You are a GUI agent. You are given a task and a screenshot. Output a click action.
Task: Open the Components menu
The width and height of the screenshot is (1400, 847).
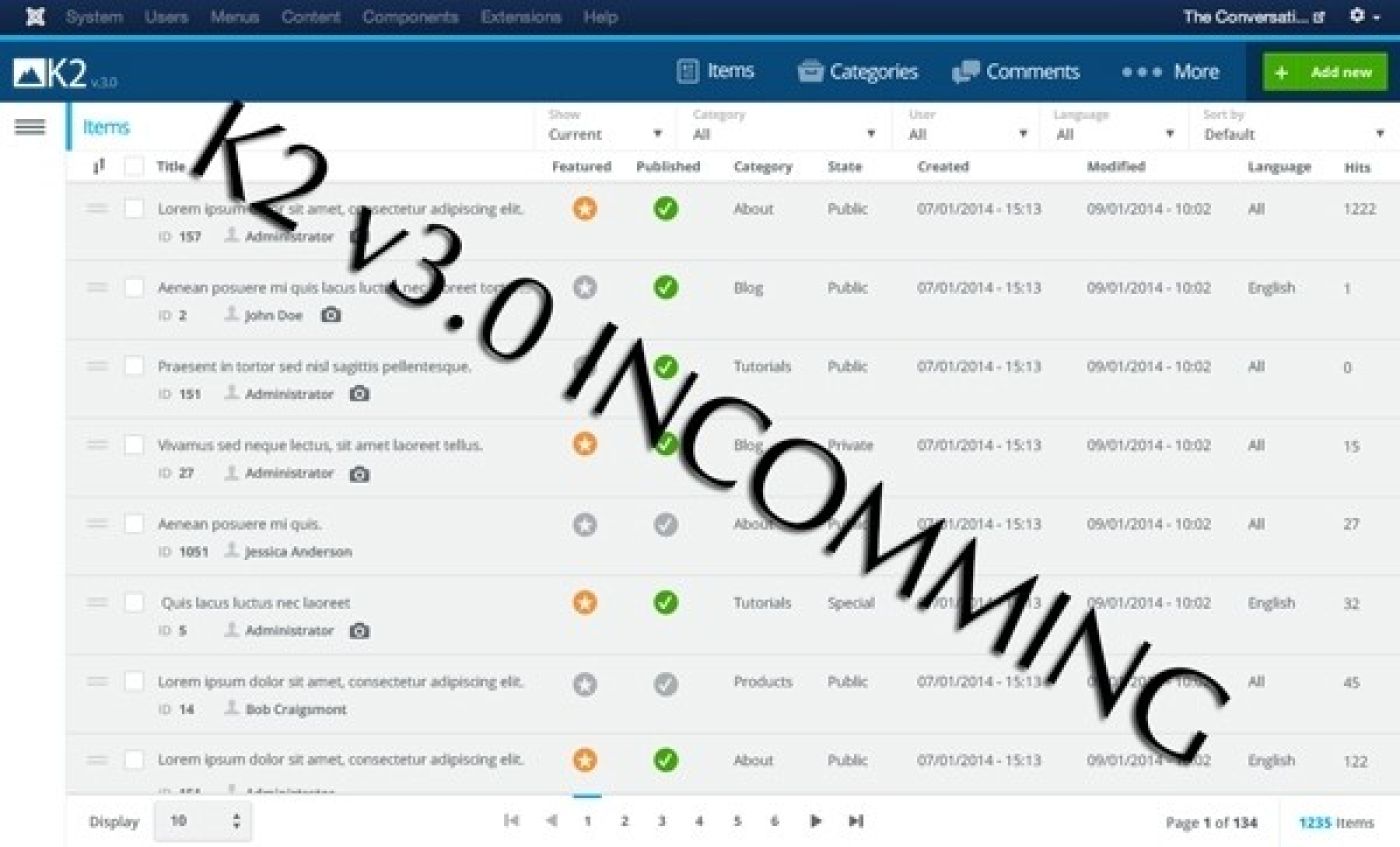pyautogui.click(x=410, y=17)
